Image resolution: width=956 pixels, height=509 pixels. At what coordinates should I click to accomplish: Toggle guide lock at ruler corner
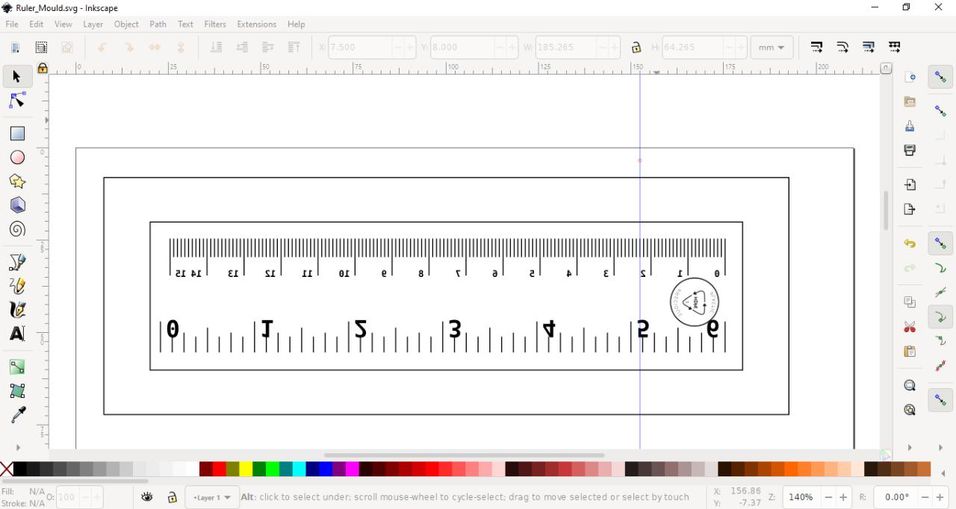tap(42, 68)
